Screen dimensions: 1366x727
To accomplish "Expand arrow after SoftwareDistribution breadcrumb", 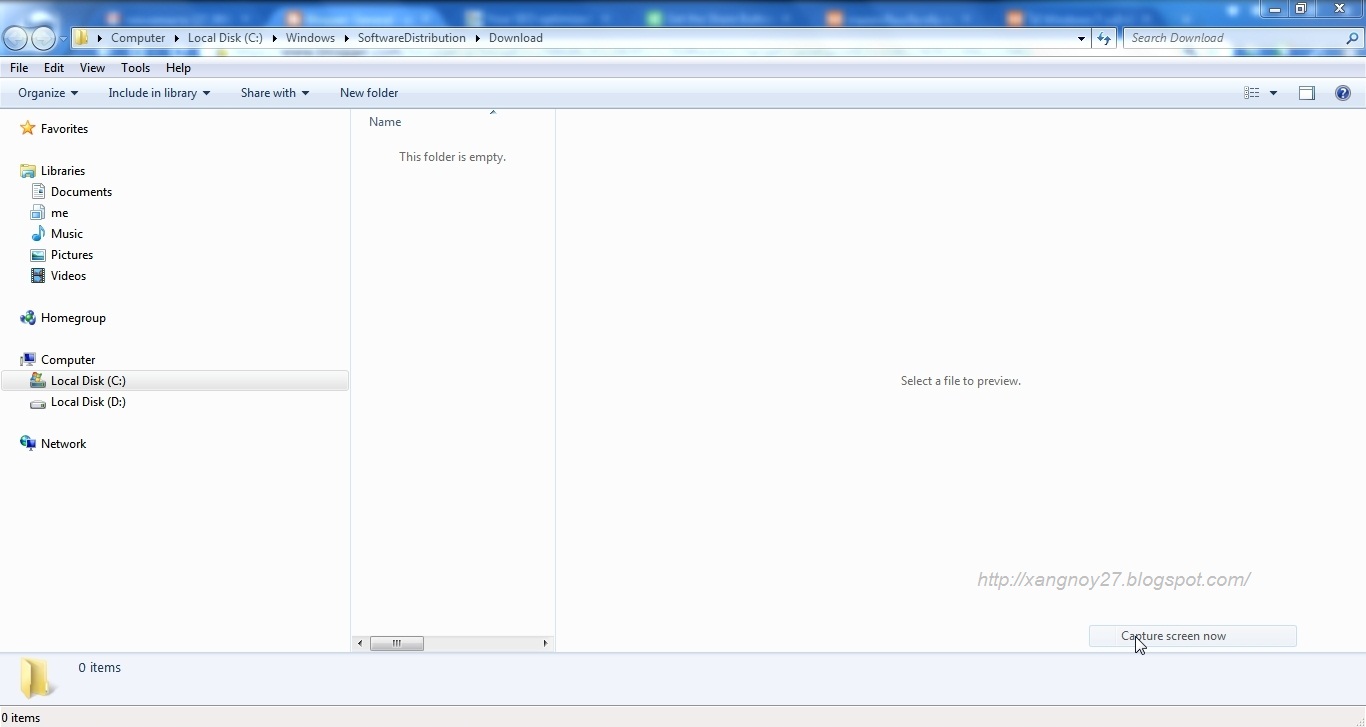I will point(478,38).
